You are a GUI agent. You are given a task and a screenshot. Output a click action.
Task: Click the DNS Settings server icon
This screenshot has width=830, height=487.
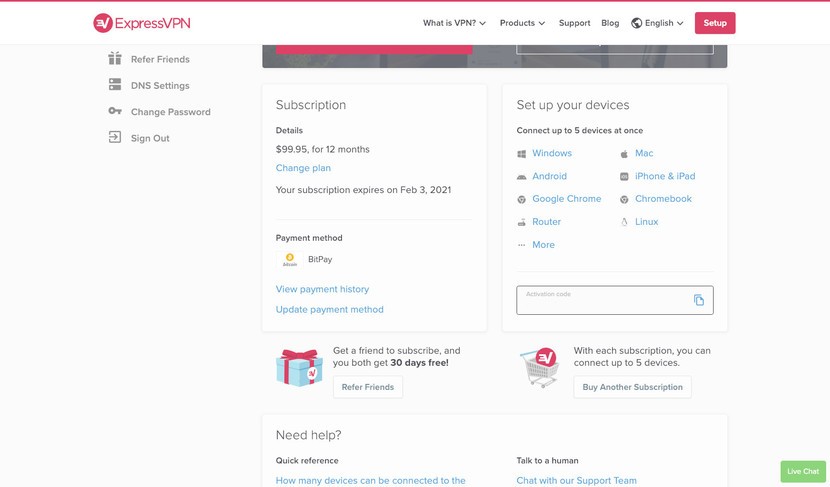coord(115,84)
